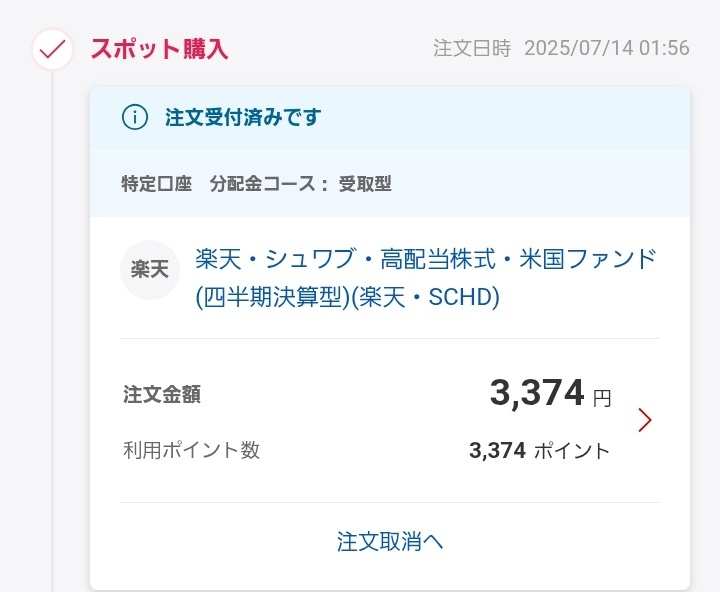Select the 受取型 distribution course value

coord(365,184)
